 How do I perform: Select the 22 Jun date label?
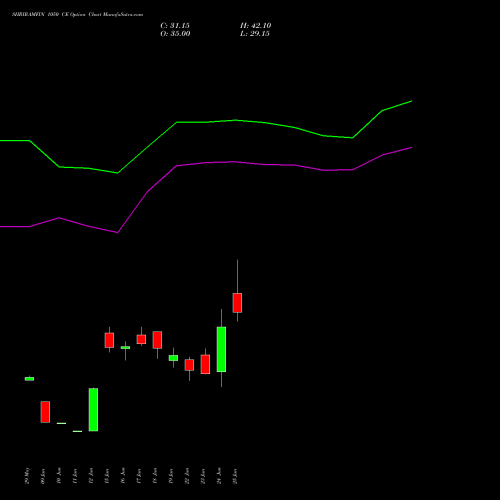coord(187,476)
